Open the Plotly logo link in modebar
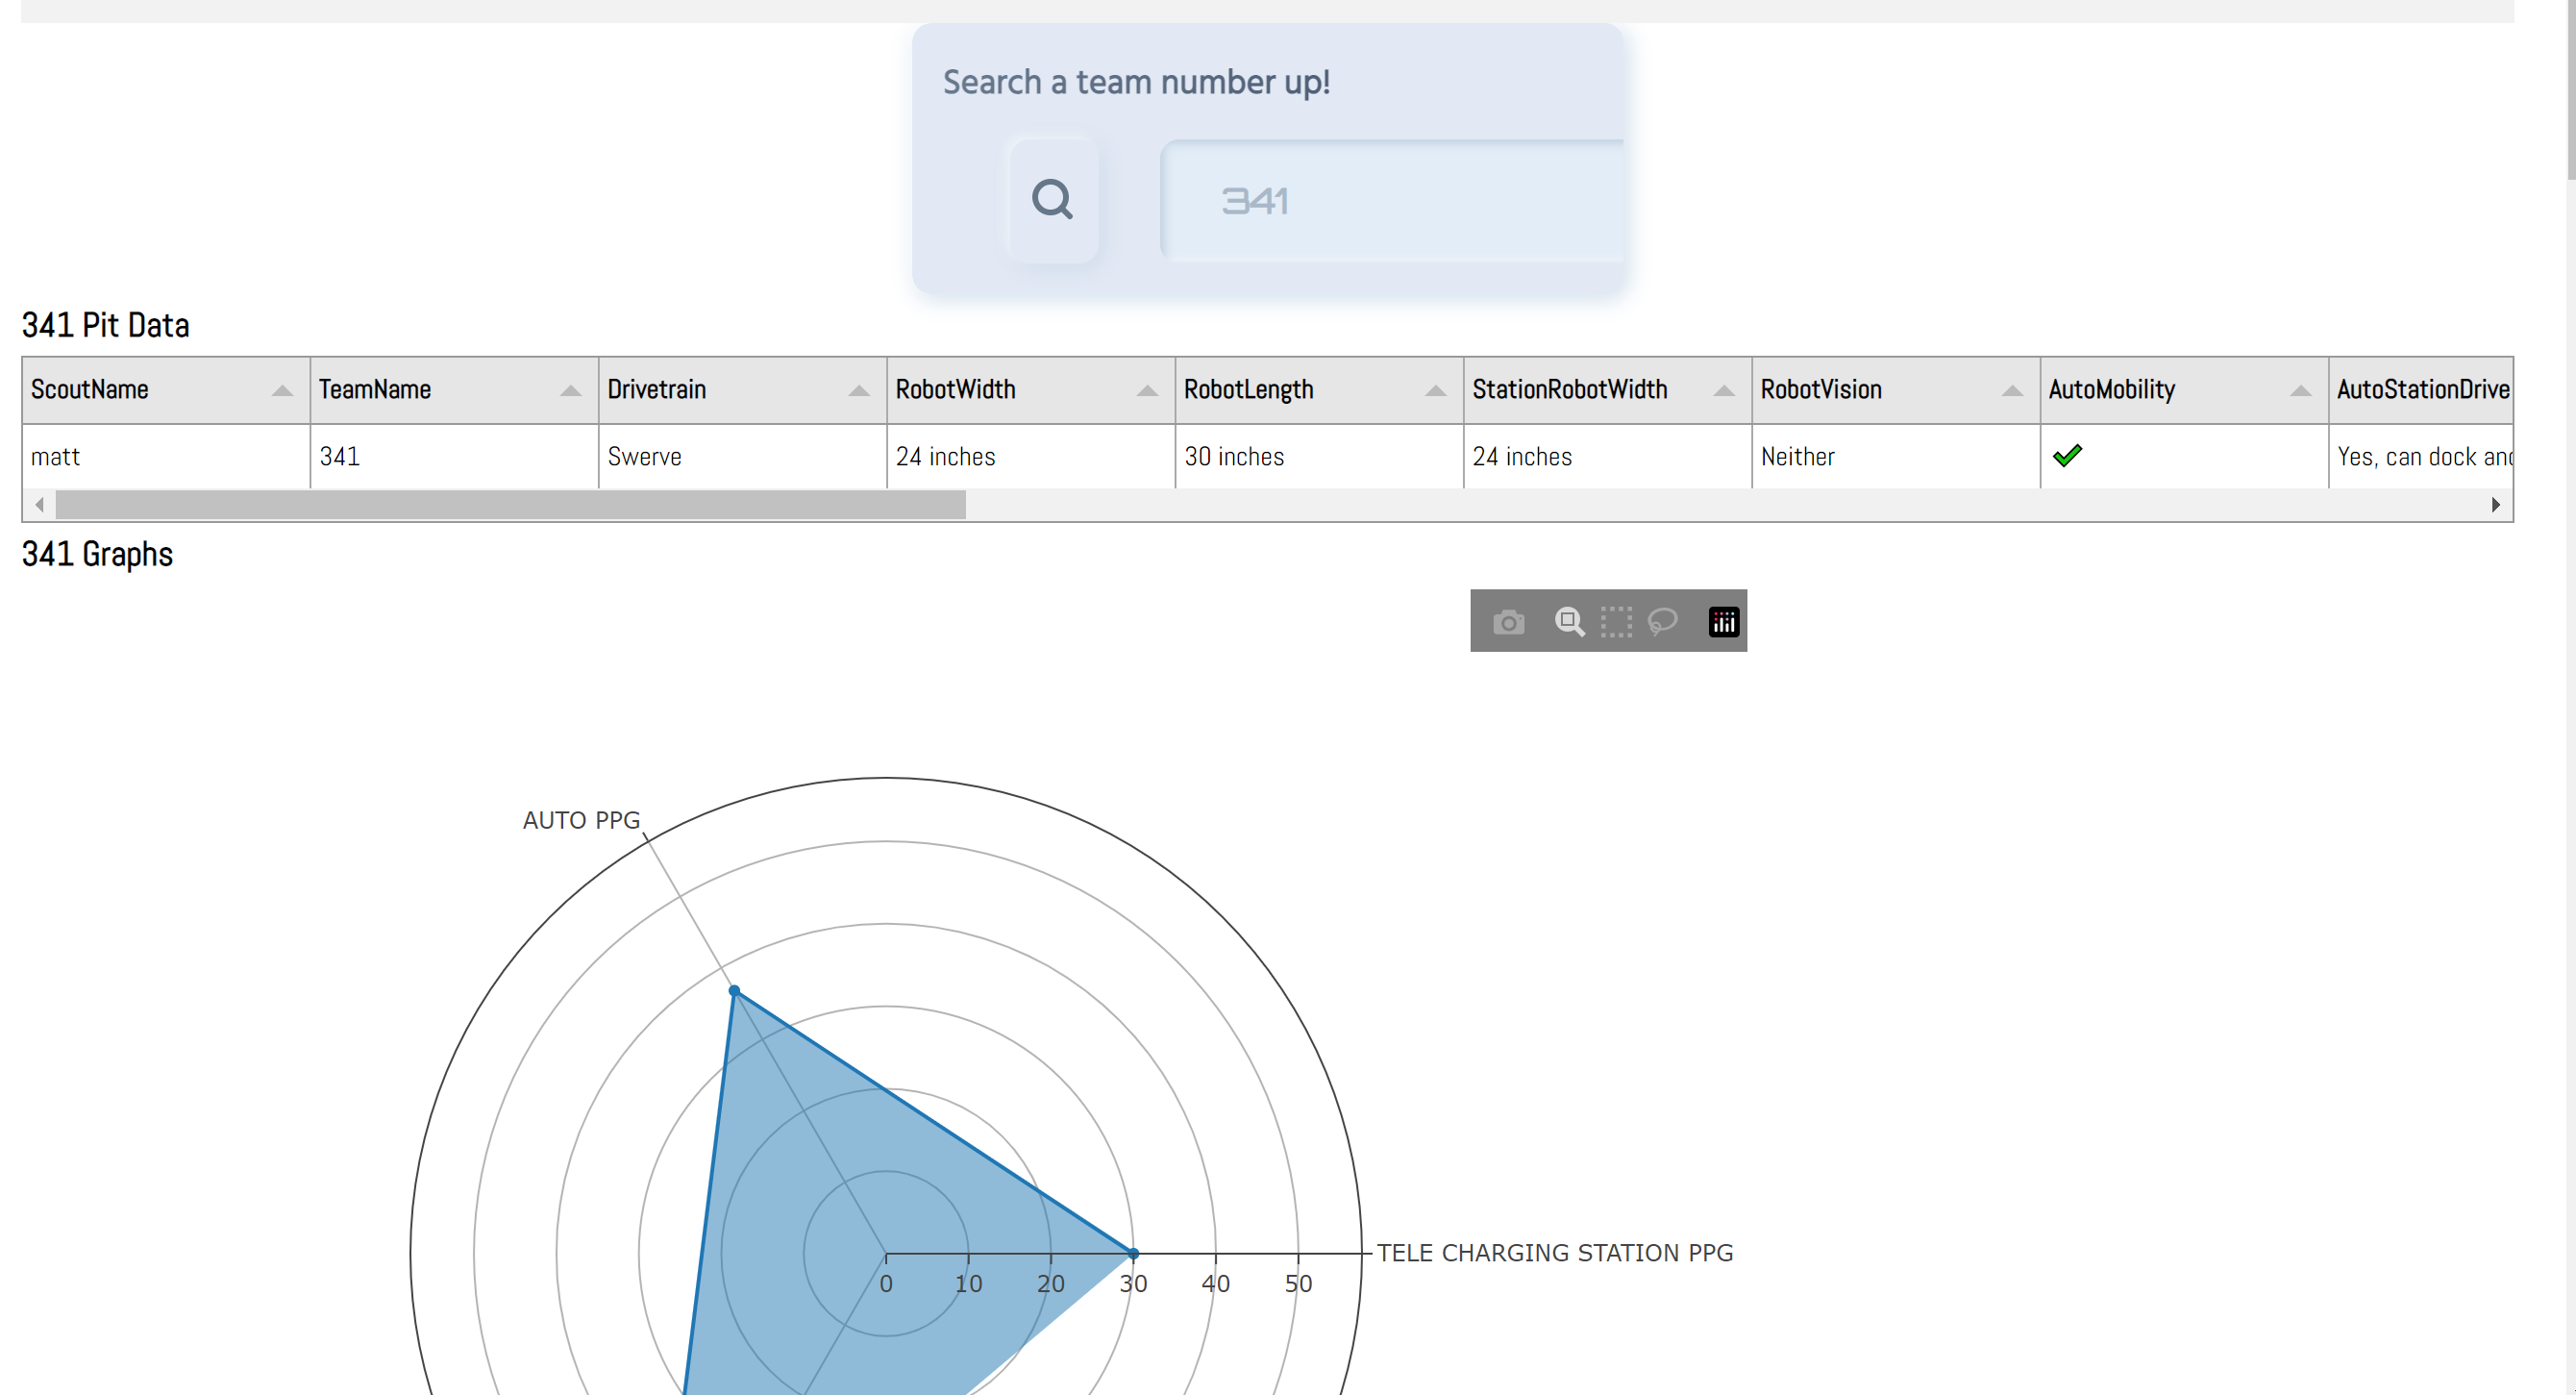Screen dimensions: 2576x1395 coord(1723,622)
